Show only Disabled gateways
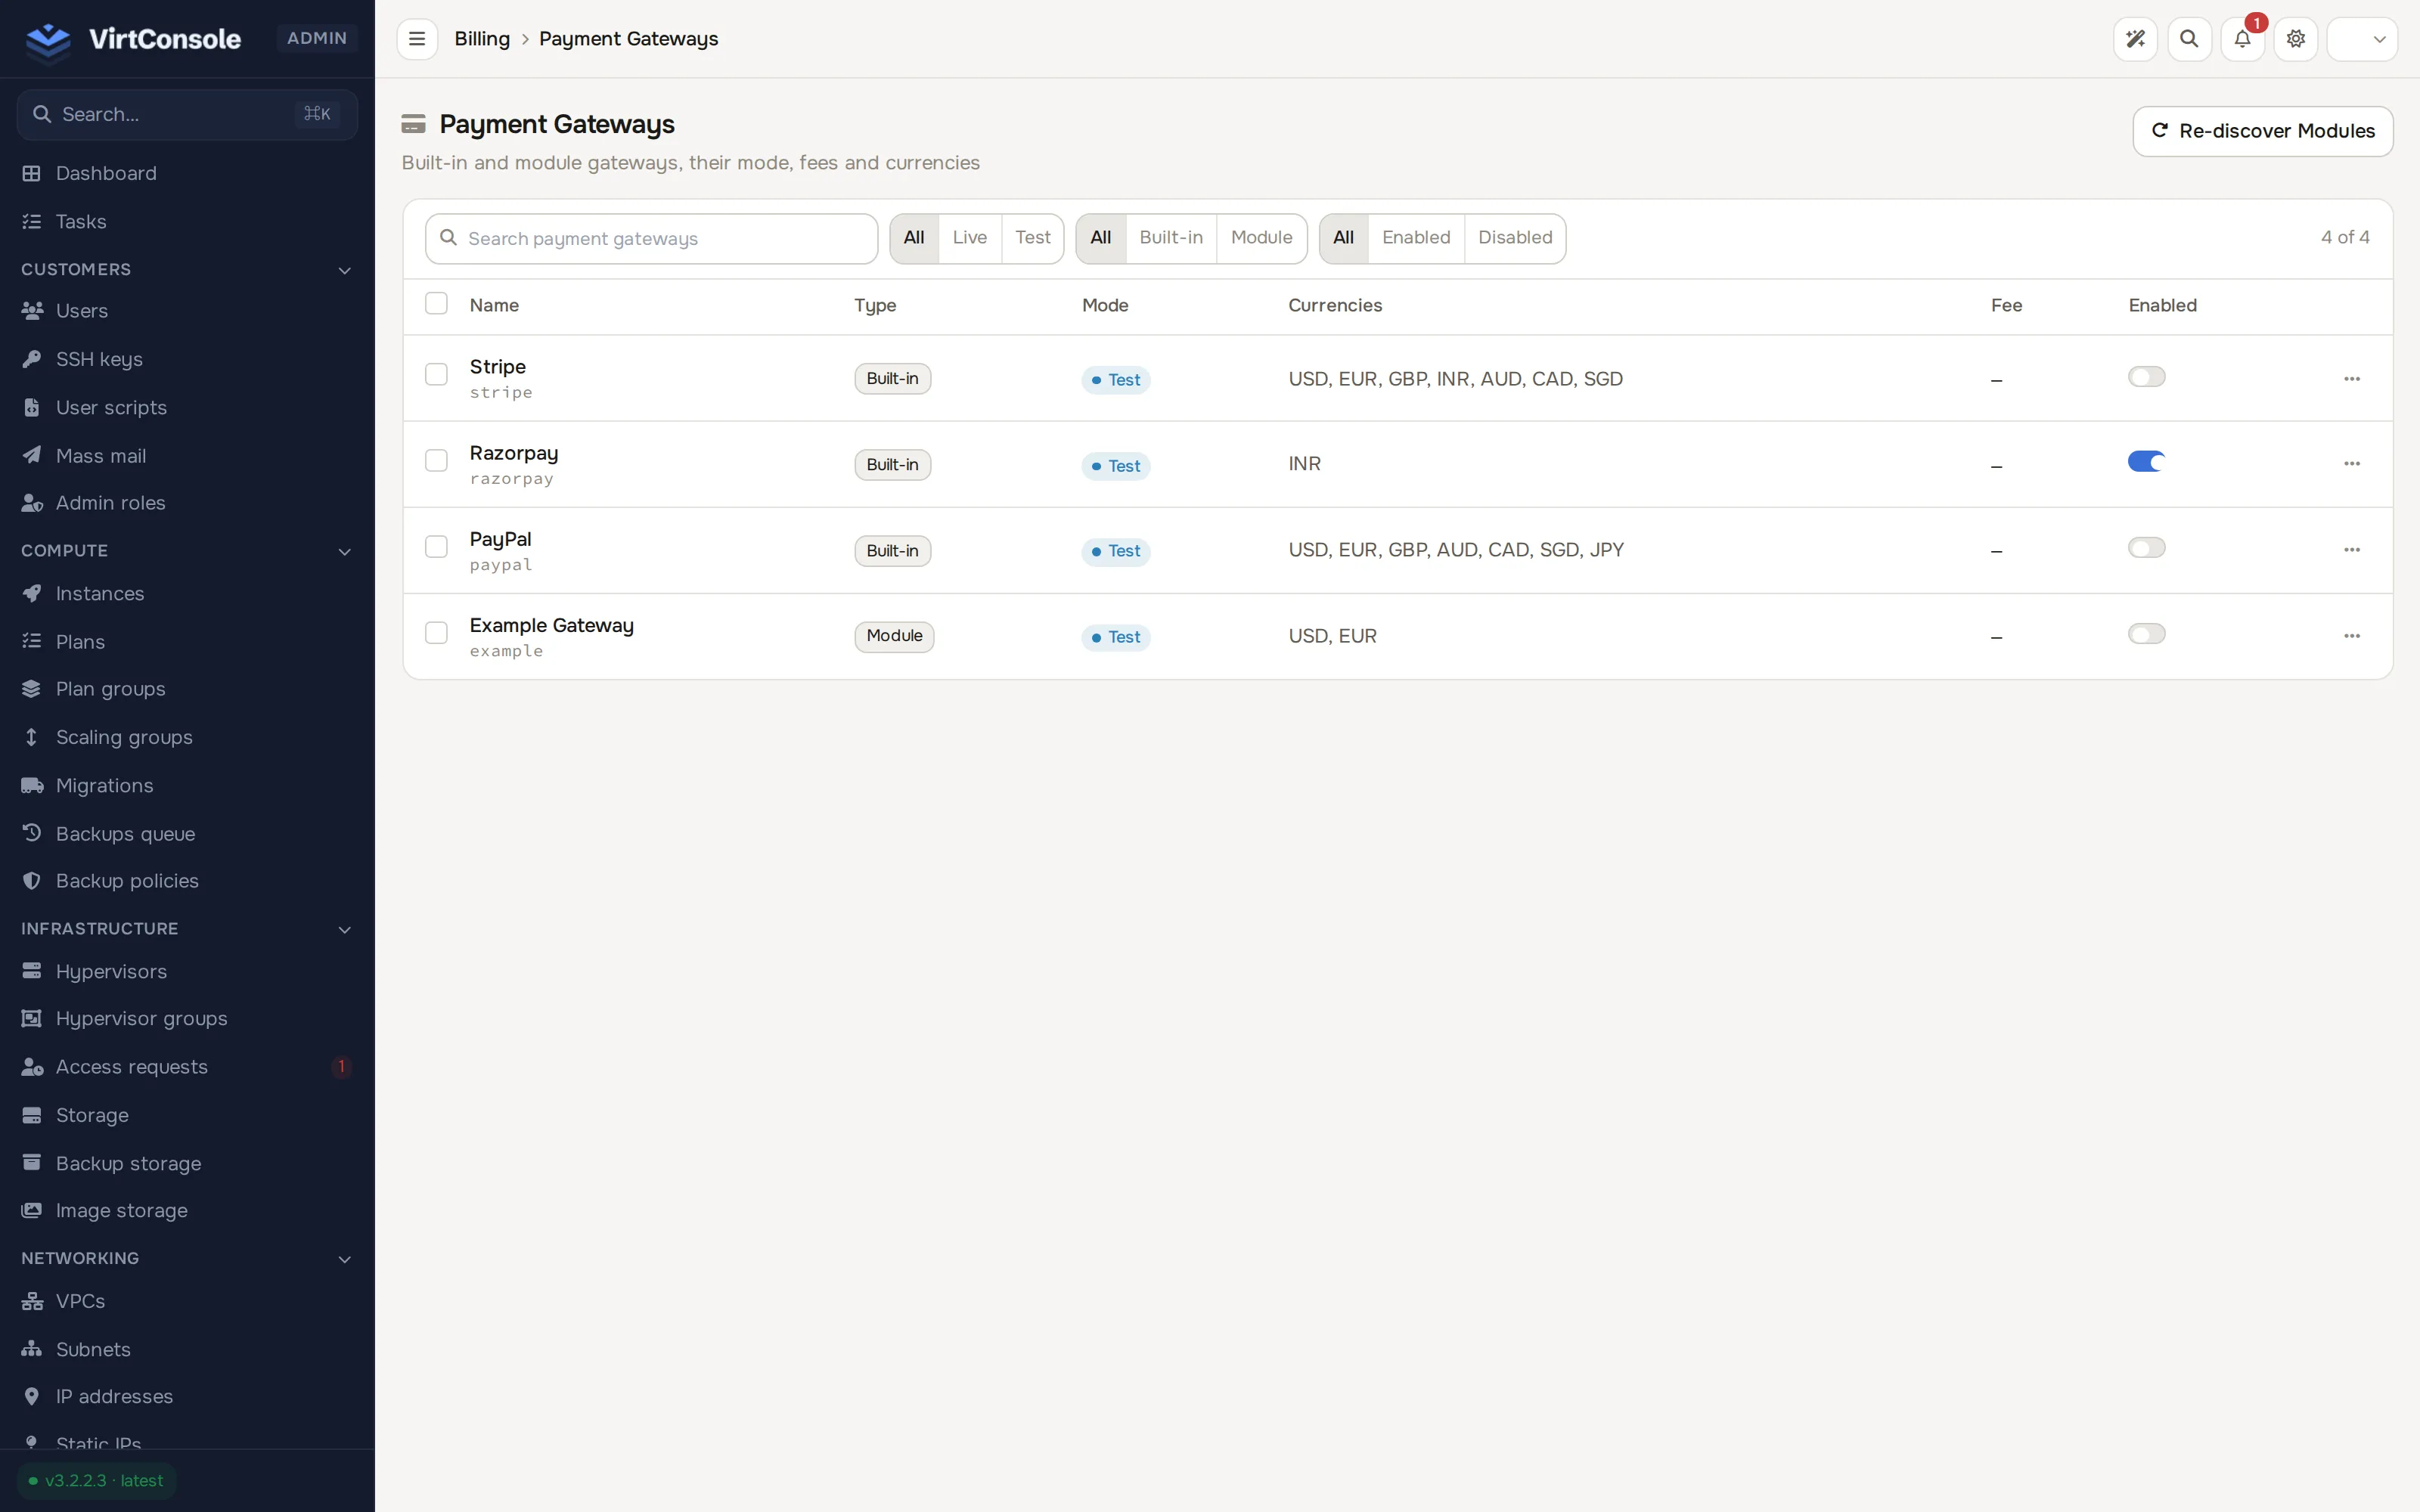 (1515, 238)
